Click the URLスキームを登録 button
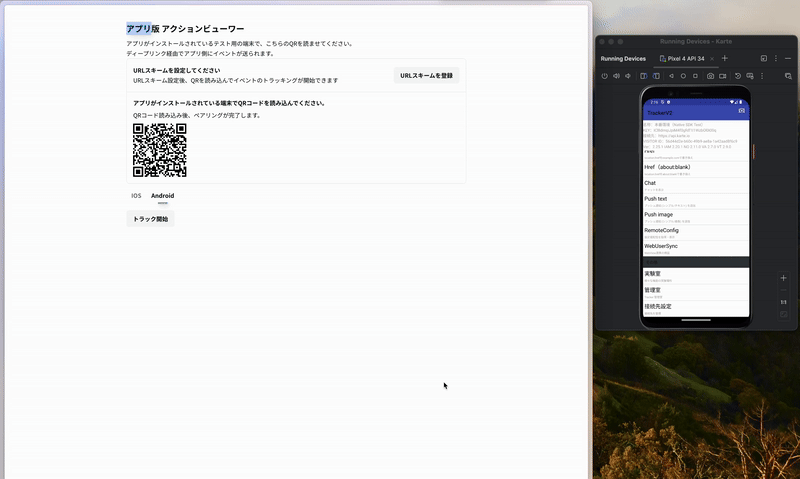Viewport: 800px width, 479px height. click(426, 75)
